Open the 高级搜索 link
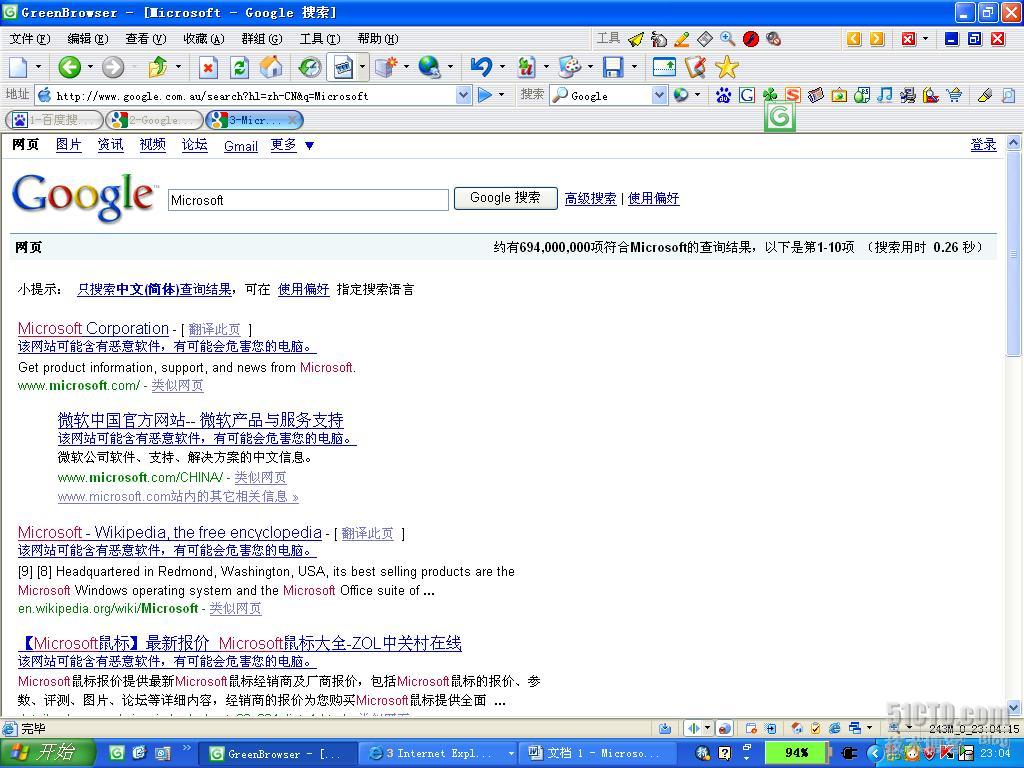 (590, 199)
